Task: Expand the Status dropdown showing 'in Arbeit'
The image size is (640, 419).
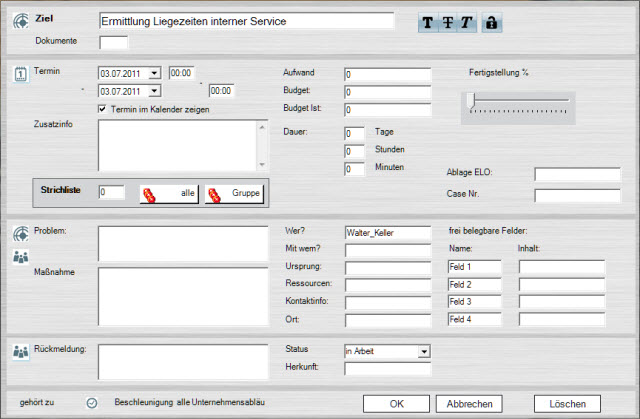Action: pyautogui.click(x=423, y=351)
